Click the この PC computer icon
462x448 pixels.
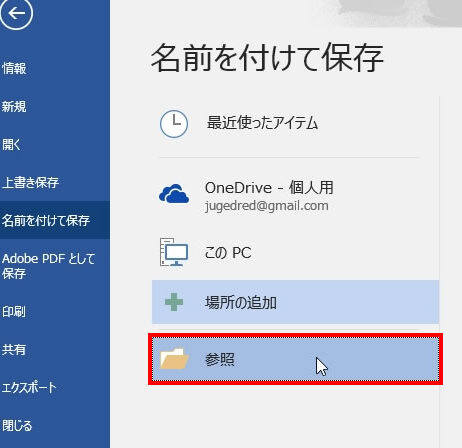tap(174, 252)
